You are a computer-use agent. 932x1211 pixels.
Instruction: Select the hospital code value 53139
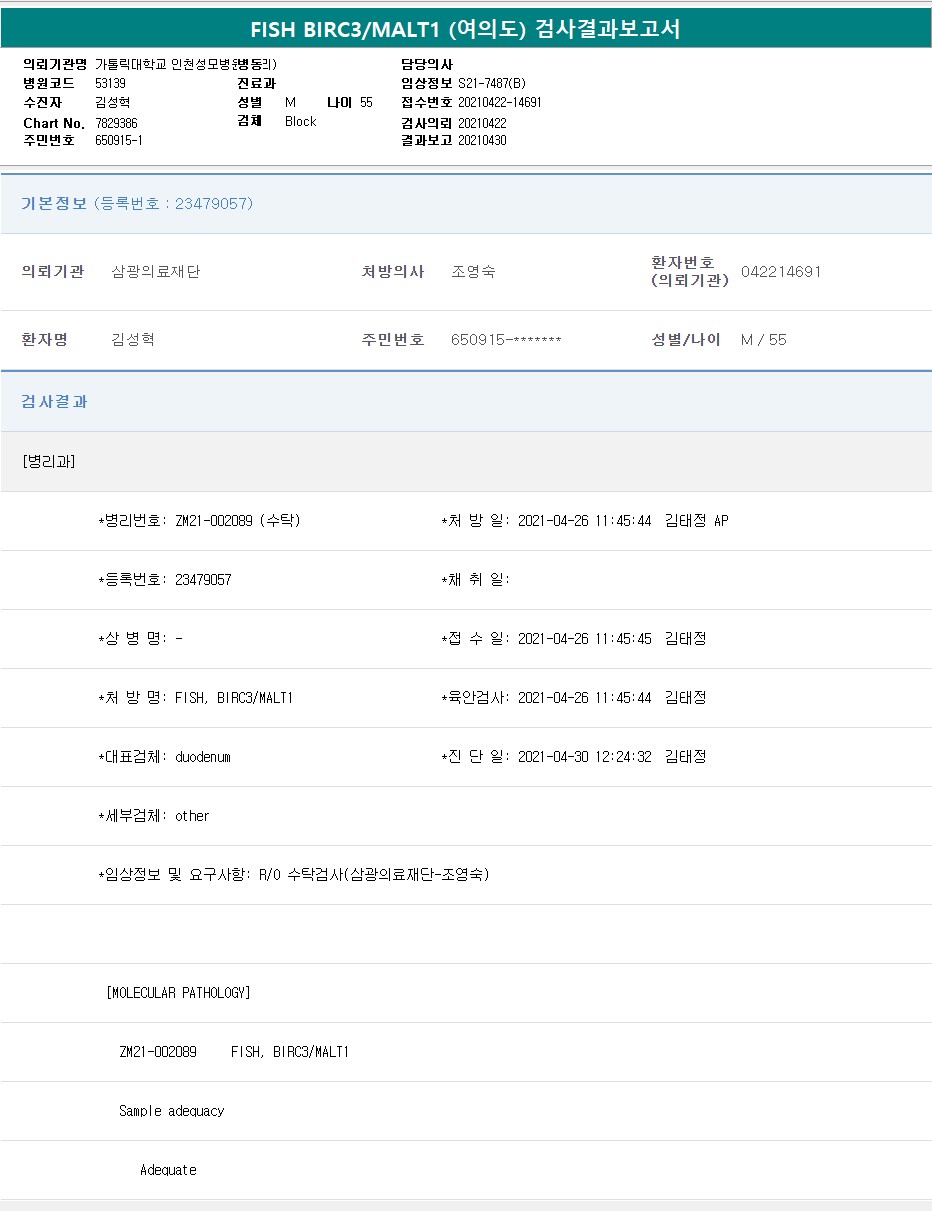pyautogui.click(x=110, y=83)
